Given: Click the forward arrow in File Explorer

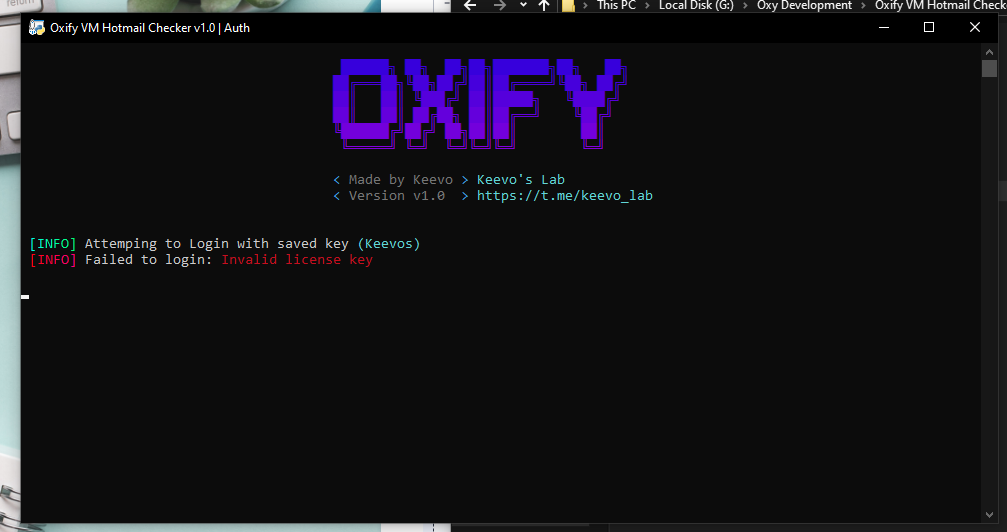Looking at the screenshot, I should [x=499, y=5].
